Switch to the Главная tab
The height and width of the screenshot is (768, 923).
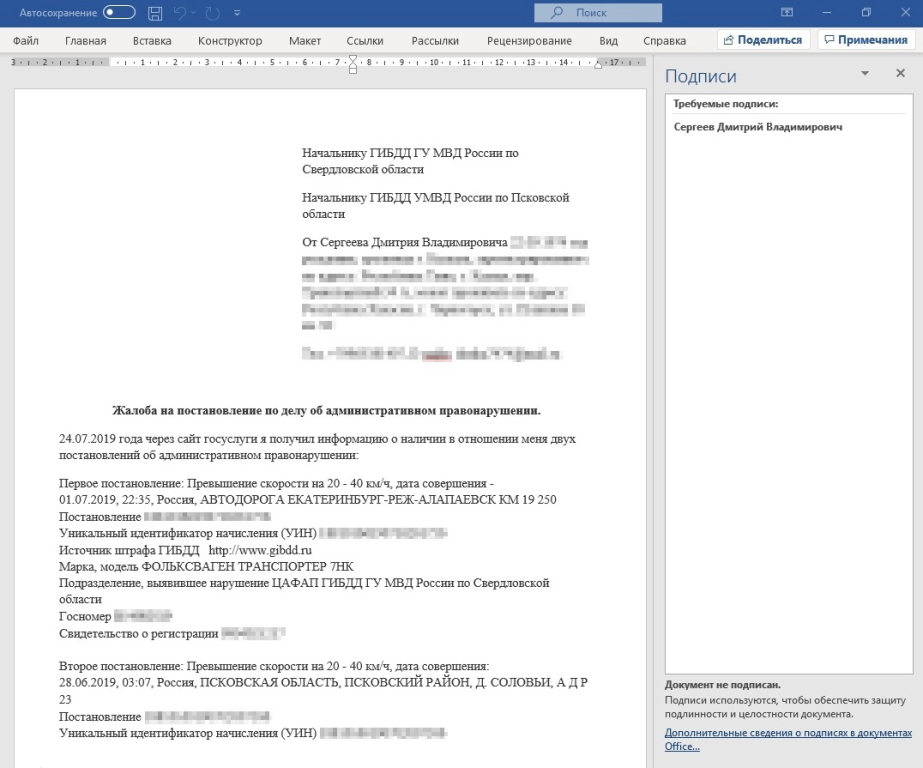[86, 41]
